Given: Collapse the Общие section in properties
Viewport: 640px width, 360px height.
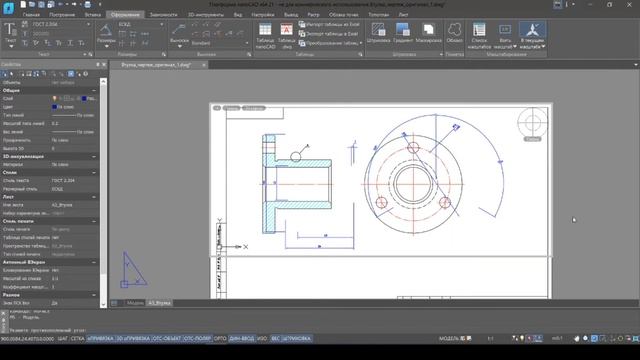Looking at the screenshot, I should [94, 91].
